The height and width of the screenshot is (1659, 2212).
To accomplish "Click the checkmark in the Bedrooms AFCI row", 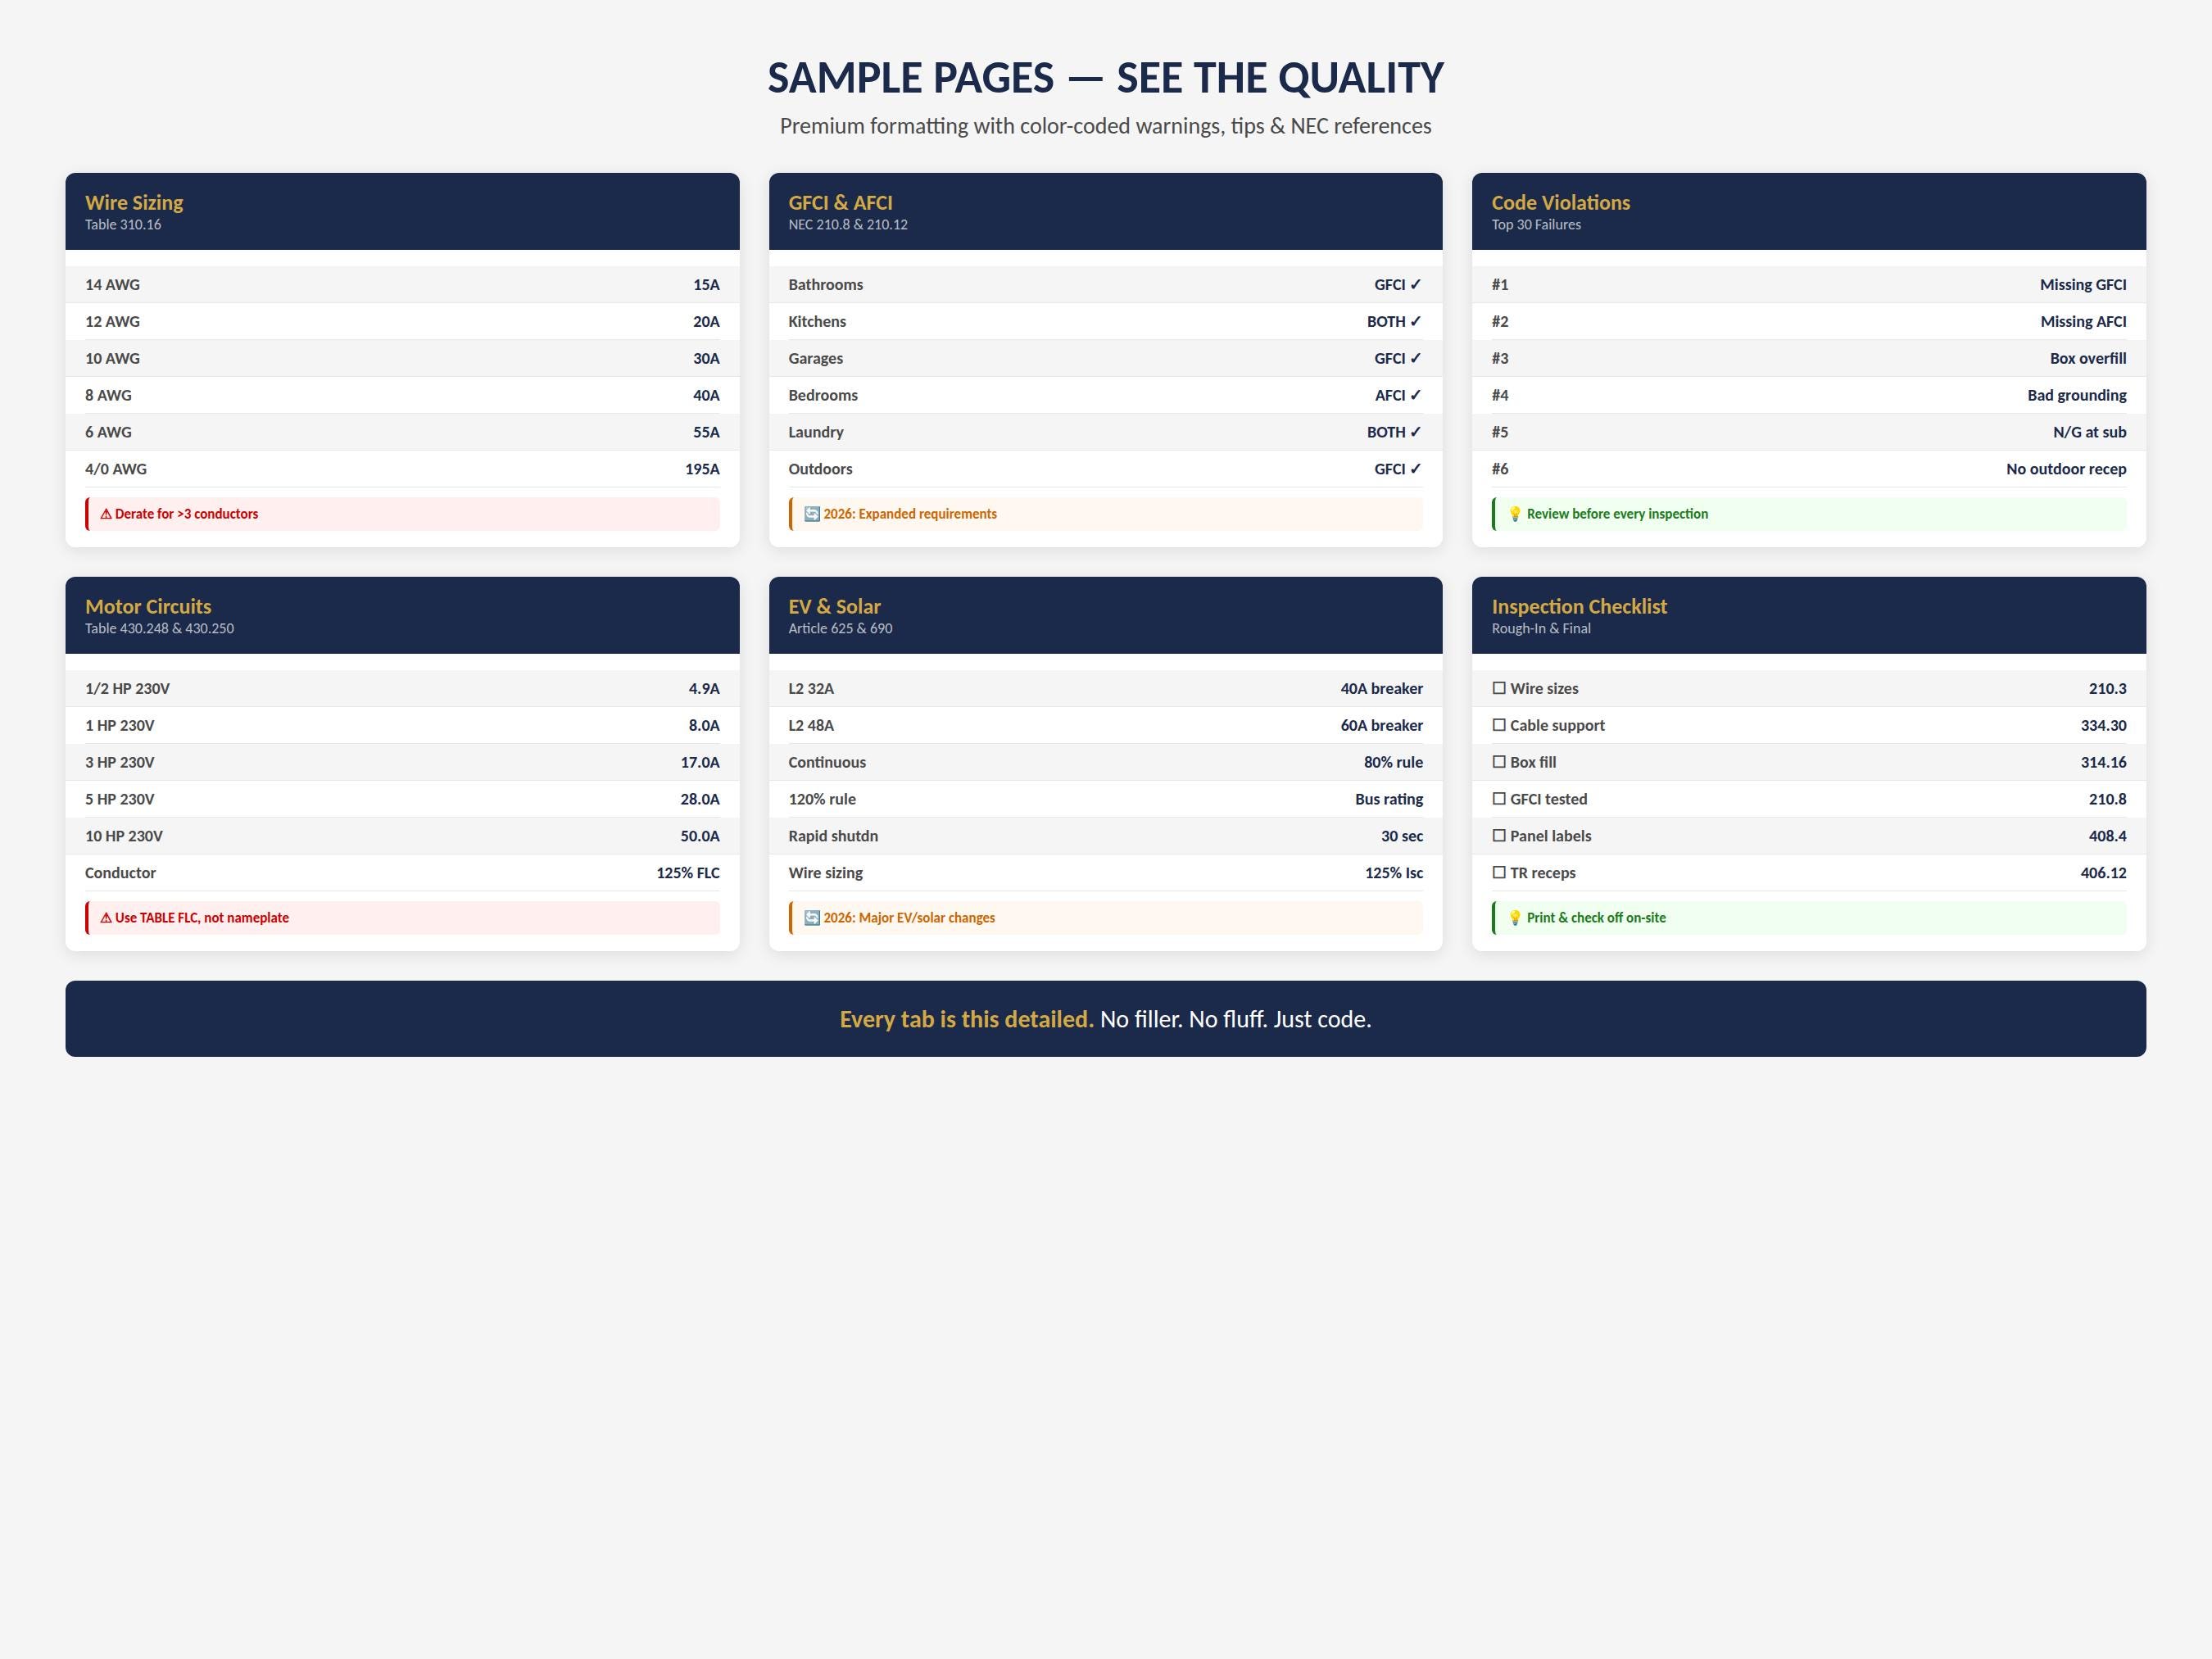I will 1416,396.
